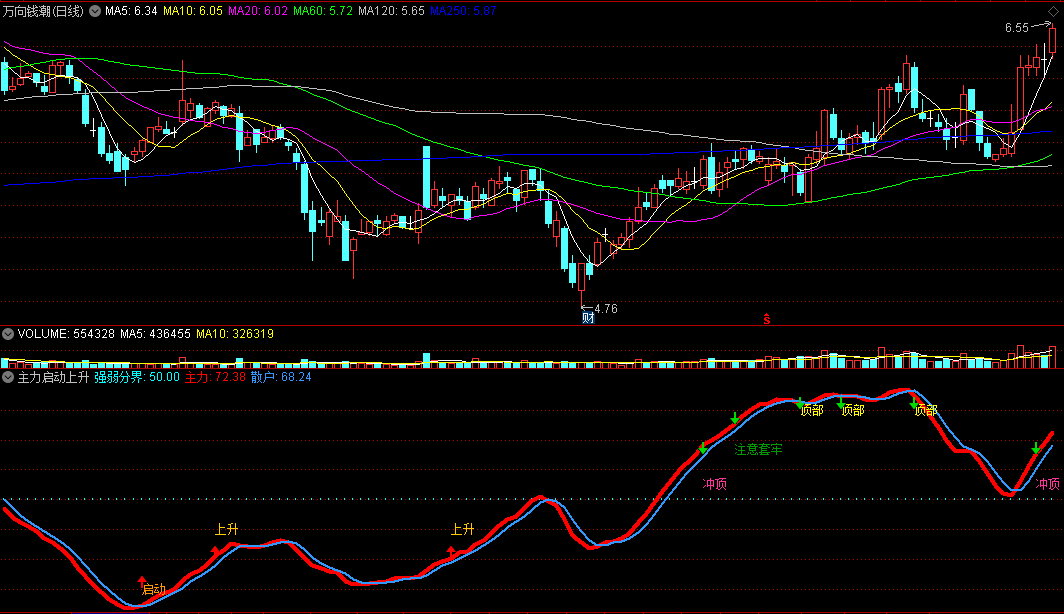Click the 启动 signal label
1064x614 pixels.
pos(155,590)
